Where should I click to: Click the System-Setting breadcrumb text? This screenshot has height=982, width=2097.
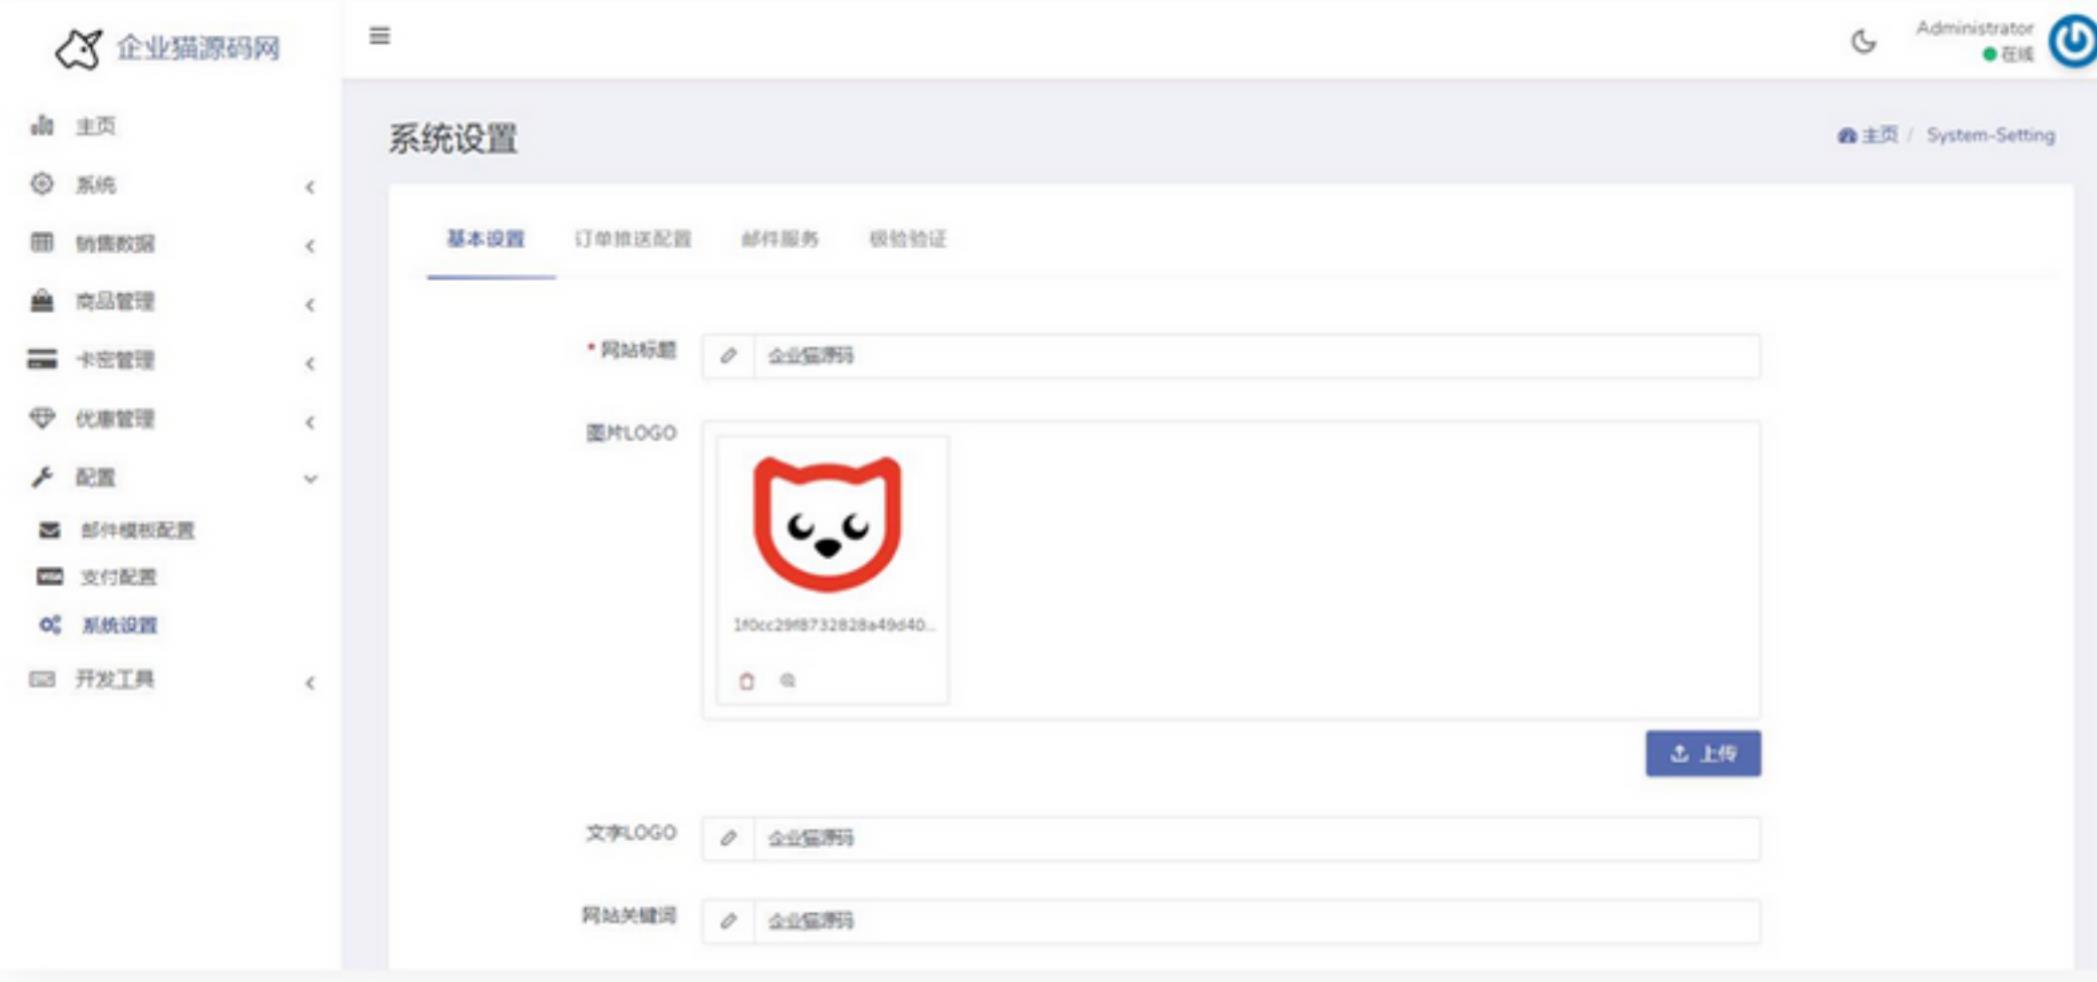(1991, 135)
